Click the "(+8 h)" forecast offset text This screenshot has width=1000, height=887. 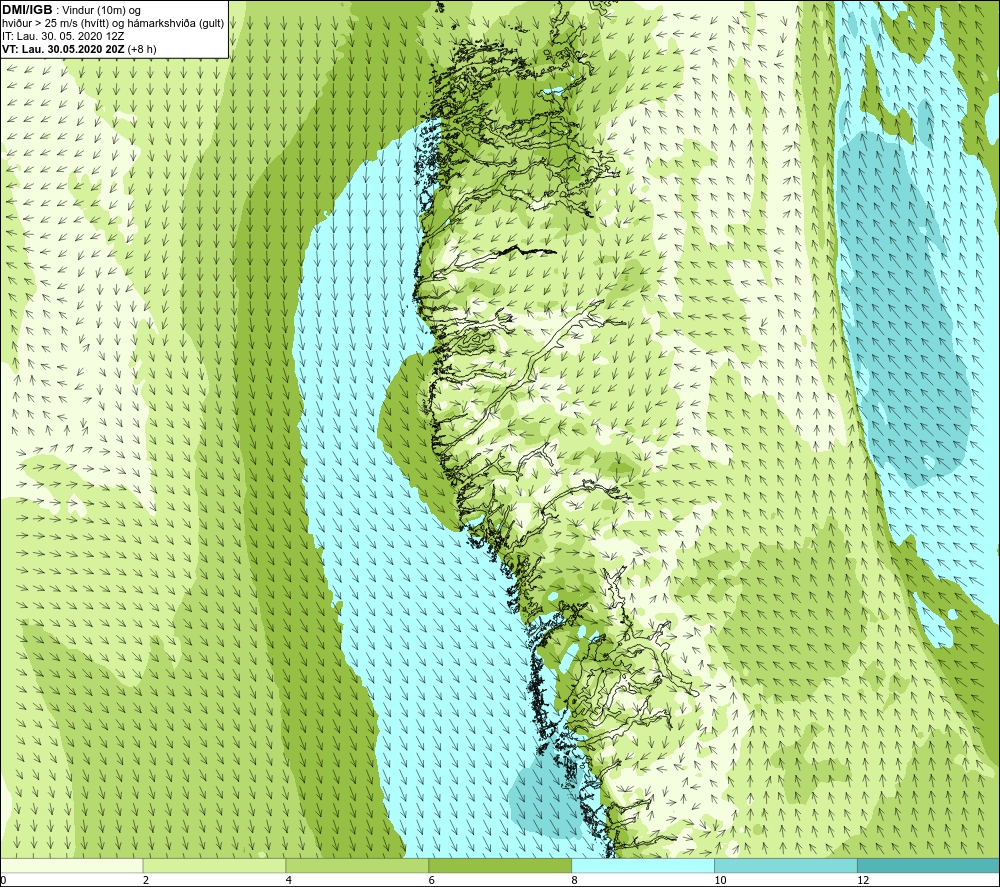(142, 49)
